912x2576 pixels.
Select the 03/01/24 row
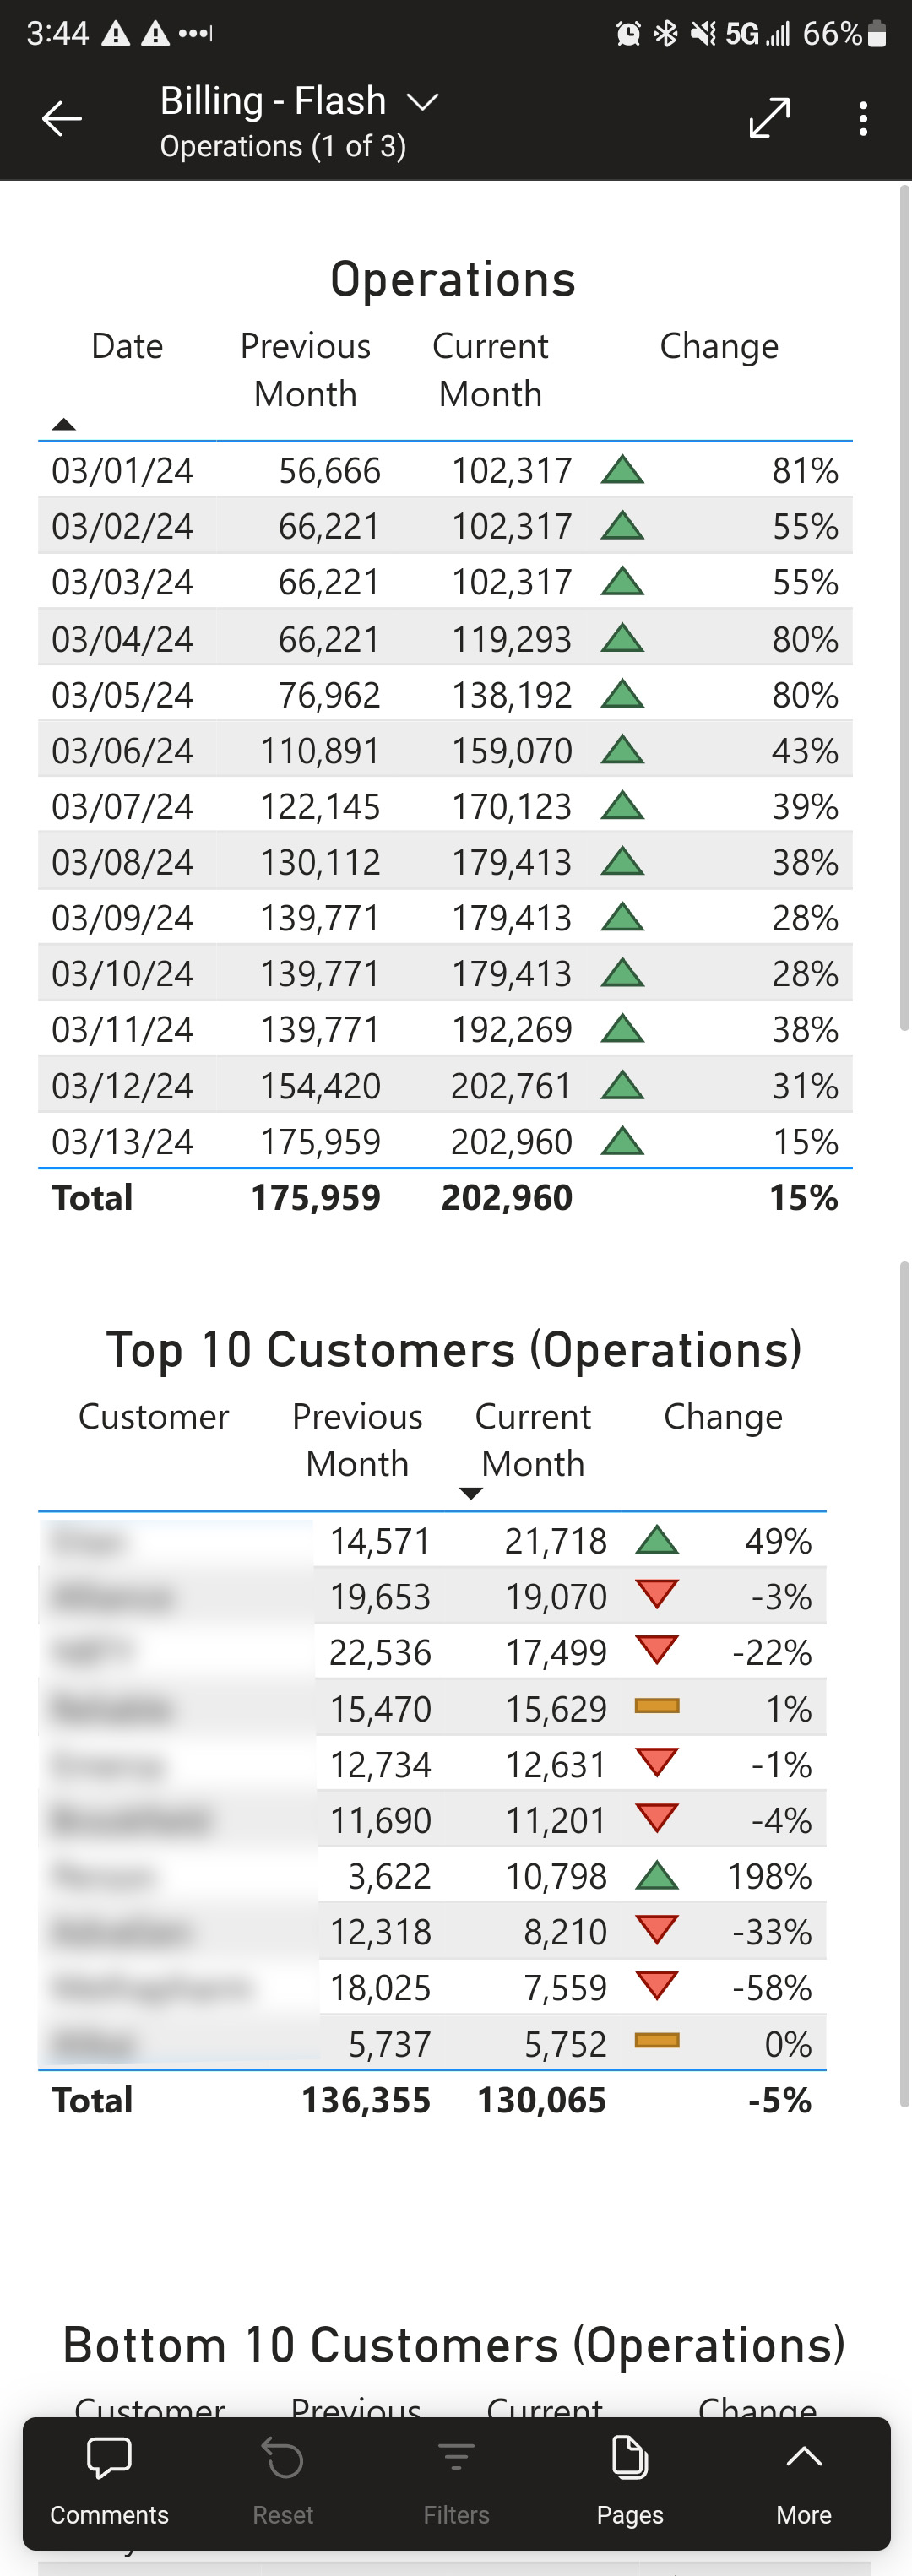[x=445, y=470]
